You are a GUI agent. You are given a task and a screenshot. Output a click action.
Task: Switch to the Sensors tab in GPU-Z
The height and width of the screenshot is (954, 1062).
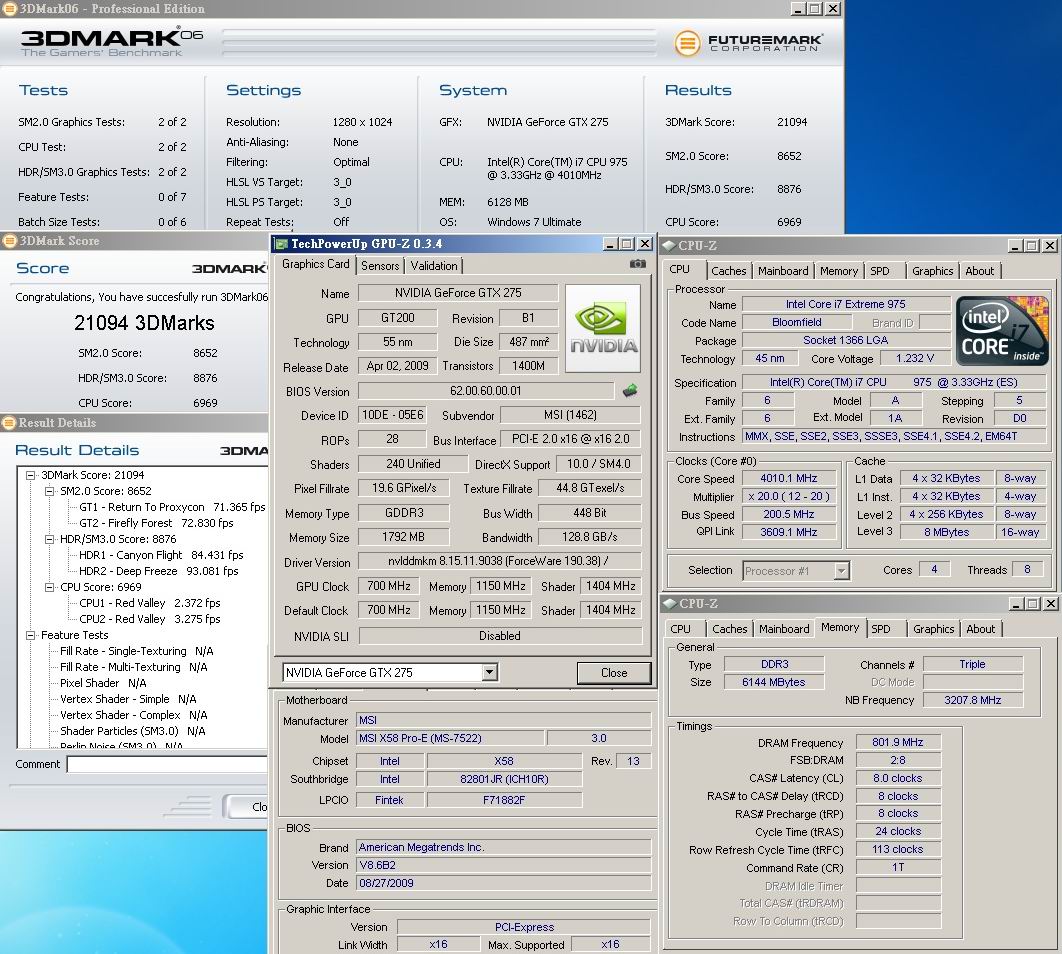(380, 266)
